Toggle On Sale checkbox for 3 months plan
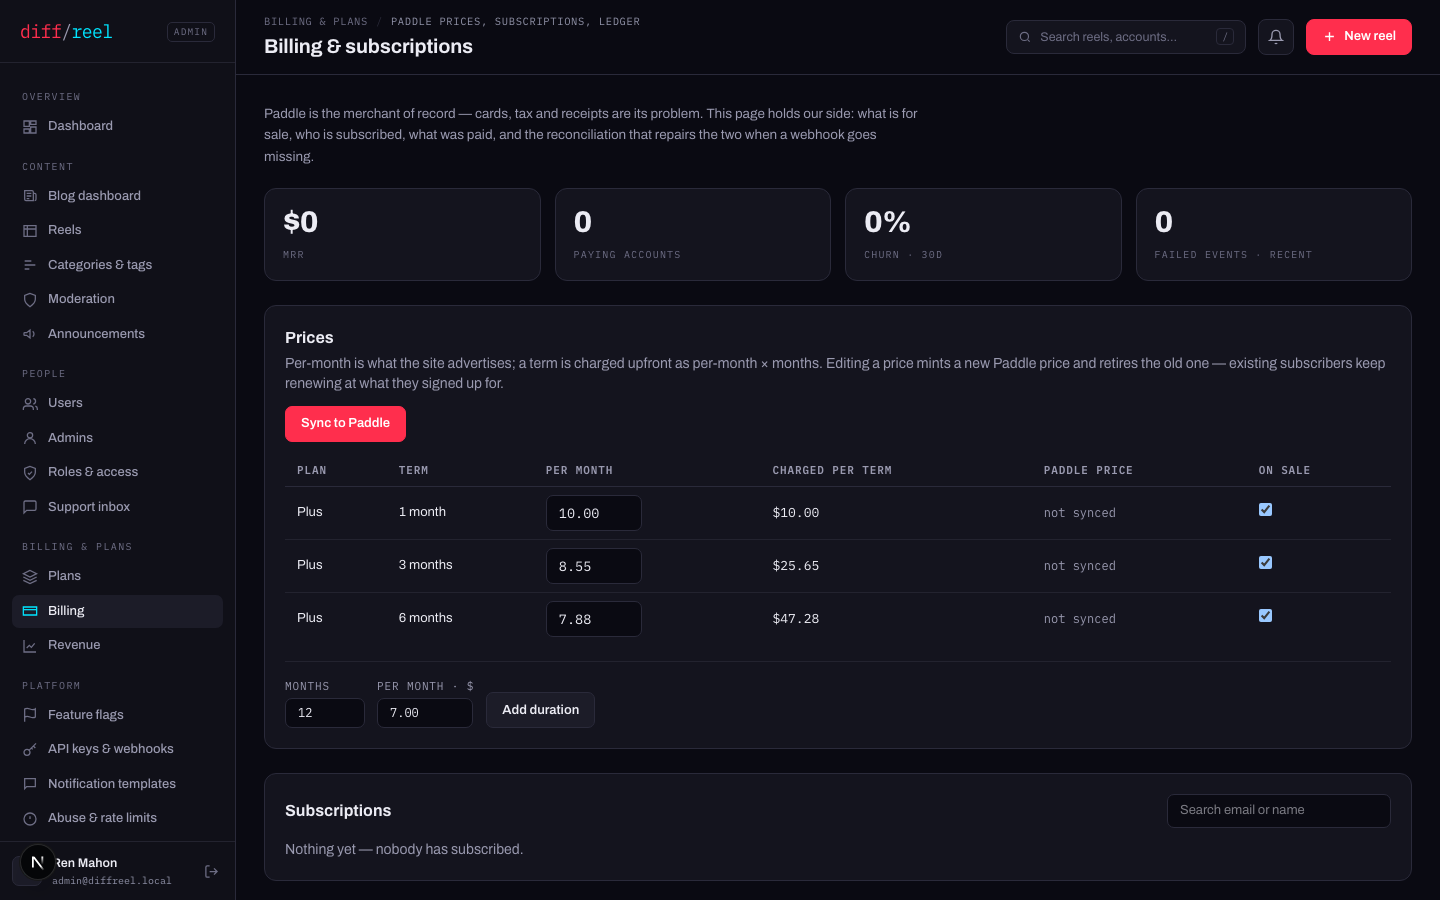 [x=1265, y=563]
